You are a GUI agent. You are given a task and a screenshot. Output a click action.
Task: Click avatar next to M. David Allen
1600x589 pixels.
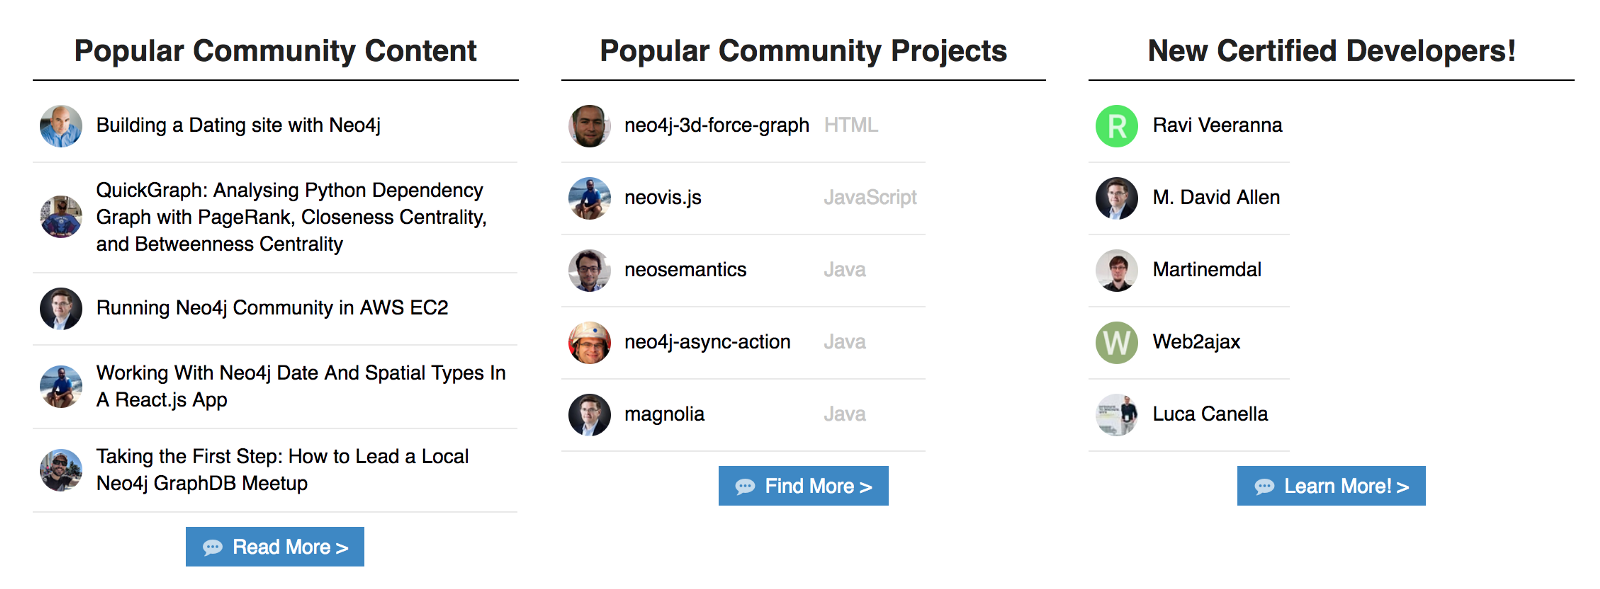point(1117,198)
